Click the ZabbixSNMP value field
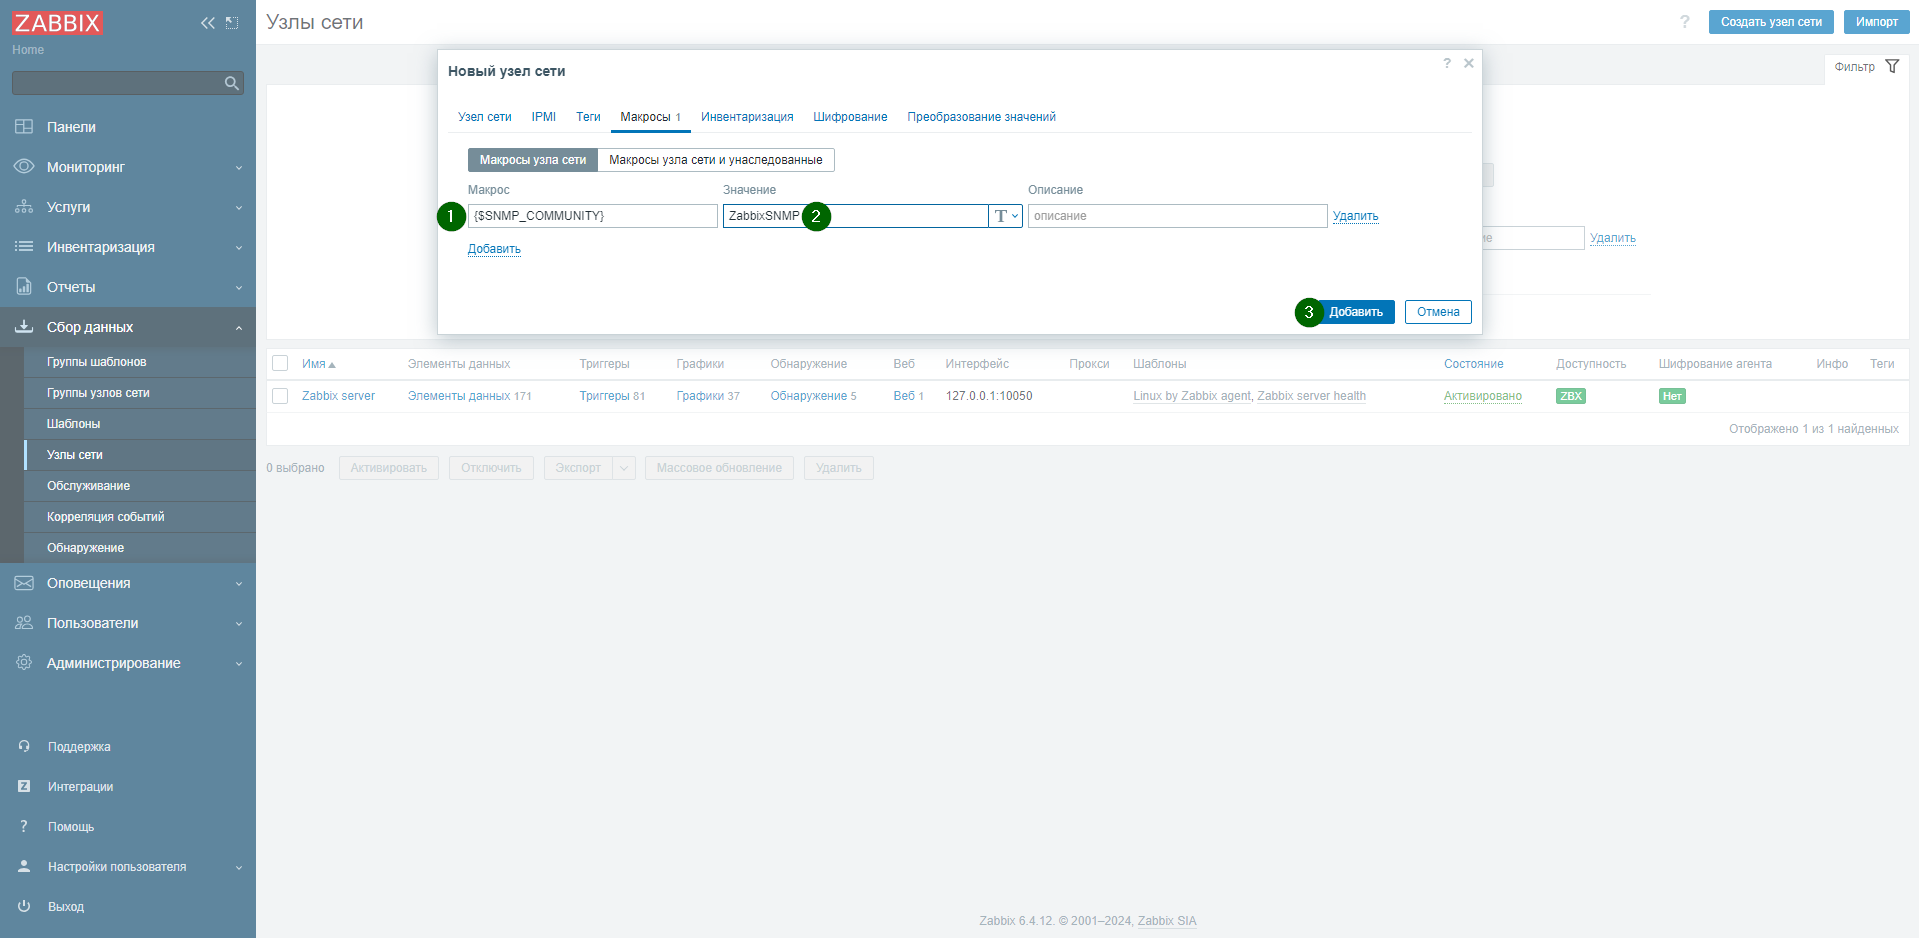Image resolution: width=1919 pixels, height=938 pixels. [x=856, y=216]
